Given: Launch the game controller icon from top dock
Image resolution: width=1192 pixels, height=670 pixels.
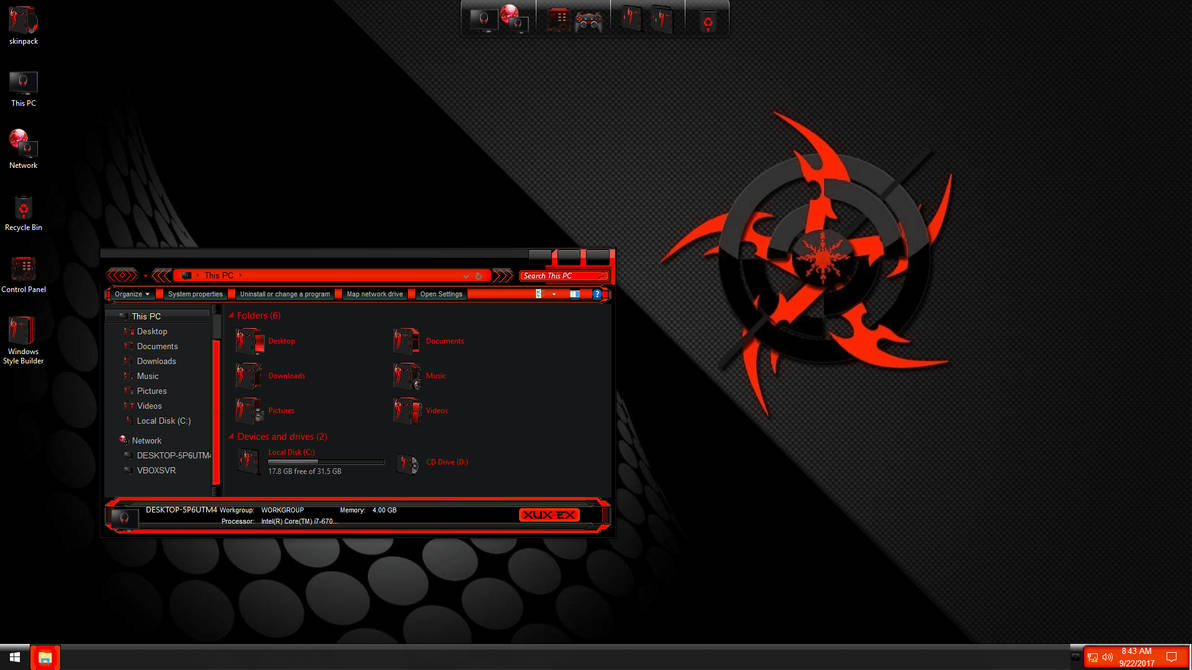Looking at the screenshot, I should (590, 17).
